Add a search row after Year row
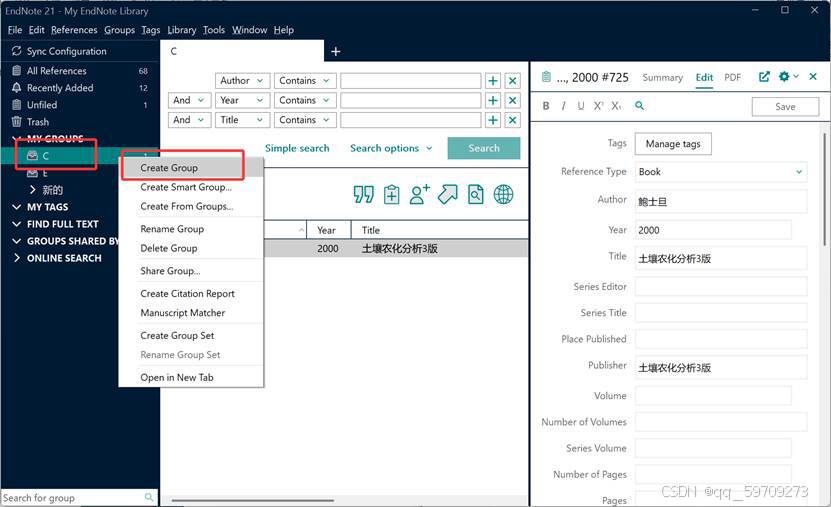Image resolution: width=831 pixels, height=507 pixels. (493, 100)
